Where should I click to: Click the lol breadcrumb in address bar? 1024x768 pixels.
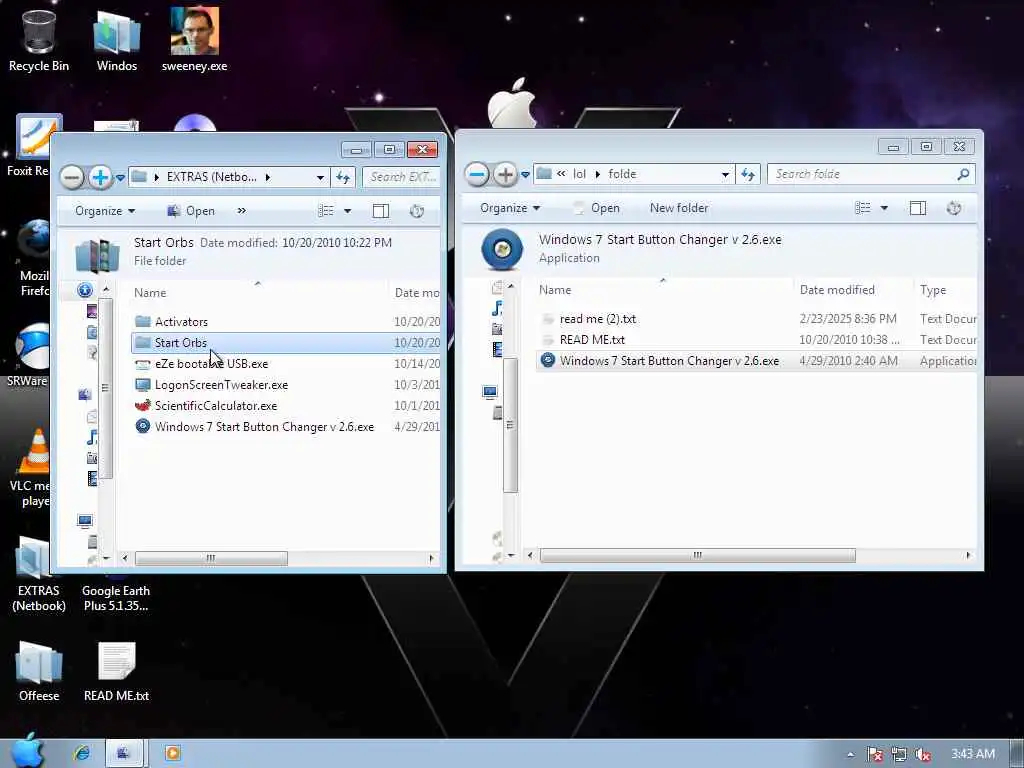[x=579, y=174]
